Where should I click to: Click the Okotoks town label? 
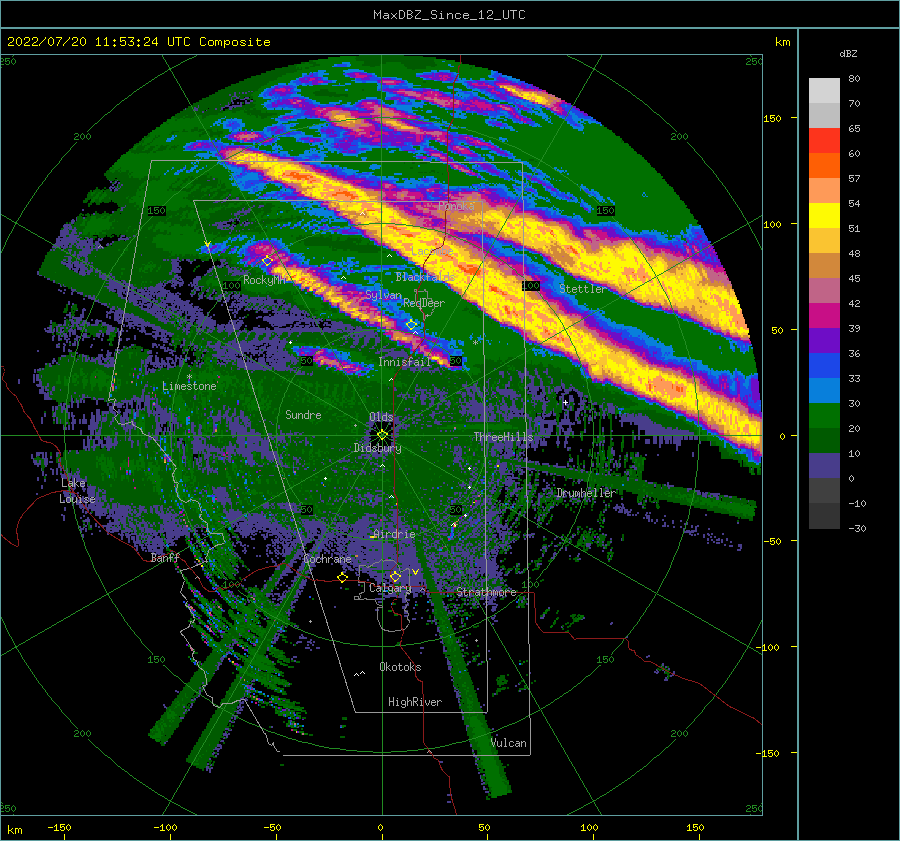(x=400, y=667)
